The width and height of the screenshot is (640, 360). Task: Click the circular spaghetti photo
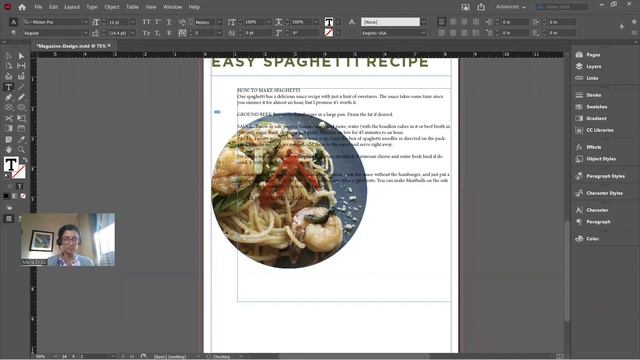tap(289, 191)
